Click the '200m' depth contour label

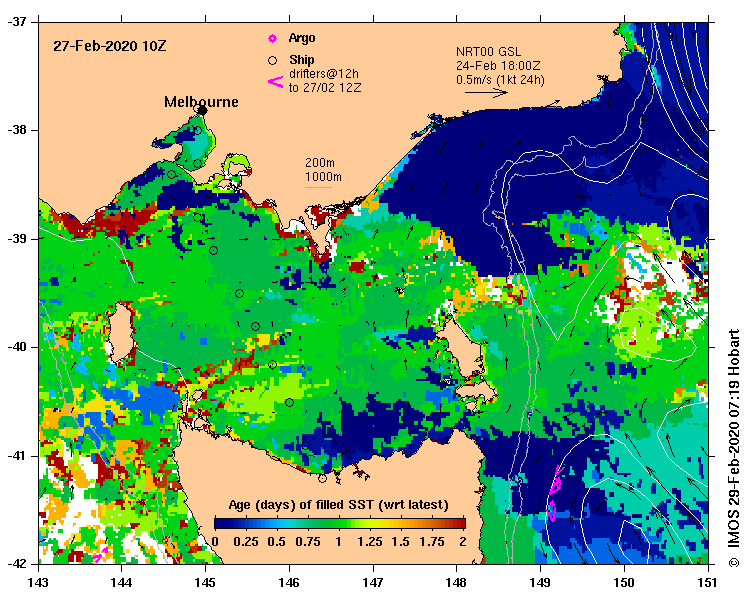tap(320, 163)
